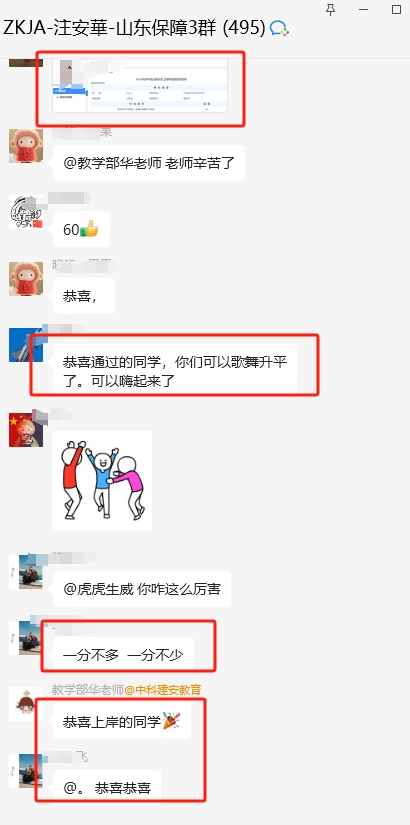
Task: Open the shared score screenshot thumbnail
Action: tap(141, 86)
